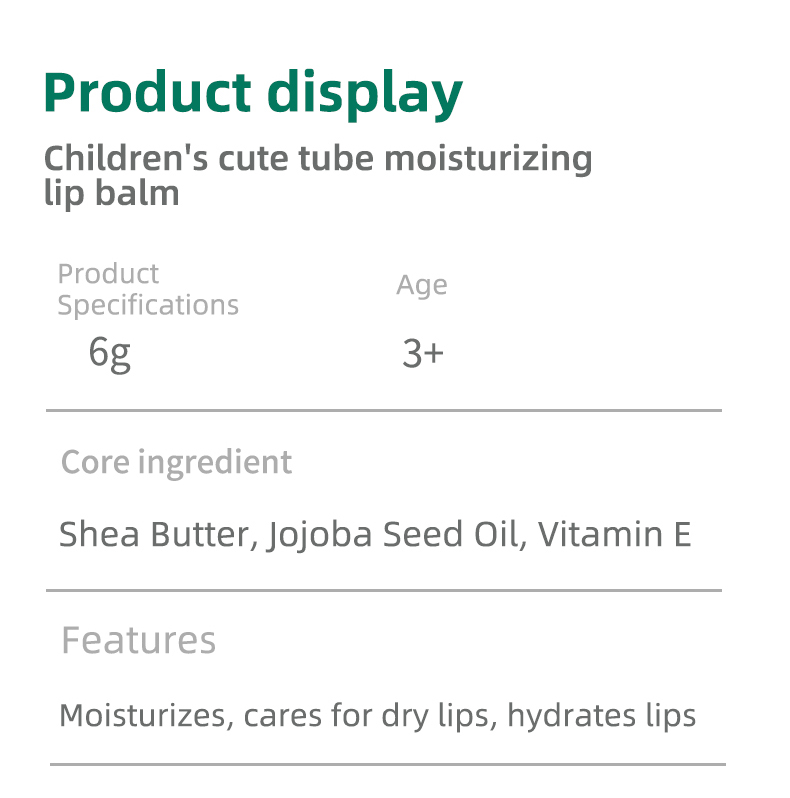Click the "3+" age value
This screenshot has width=790, height=798.
pyautogui.click(x=422, y=353)
